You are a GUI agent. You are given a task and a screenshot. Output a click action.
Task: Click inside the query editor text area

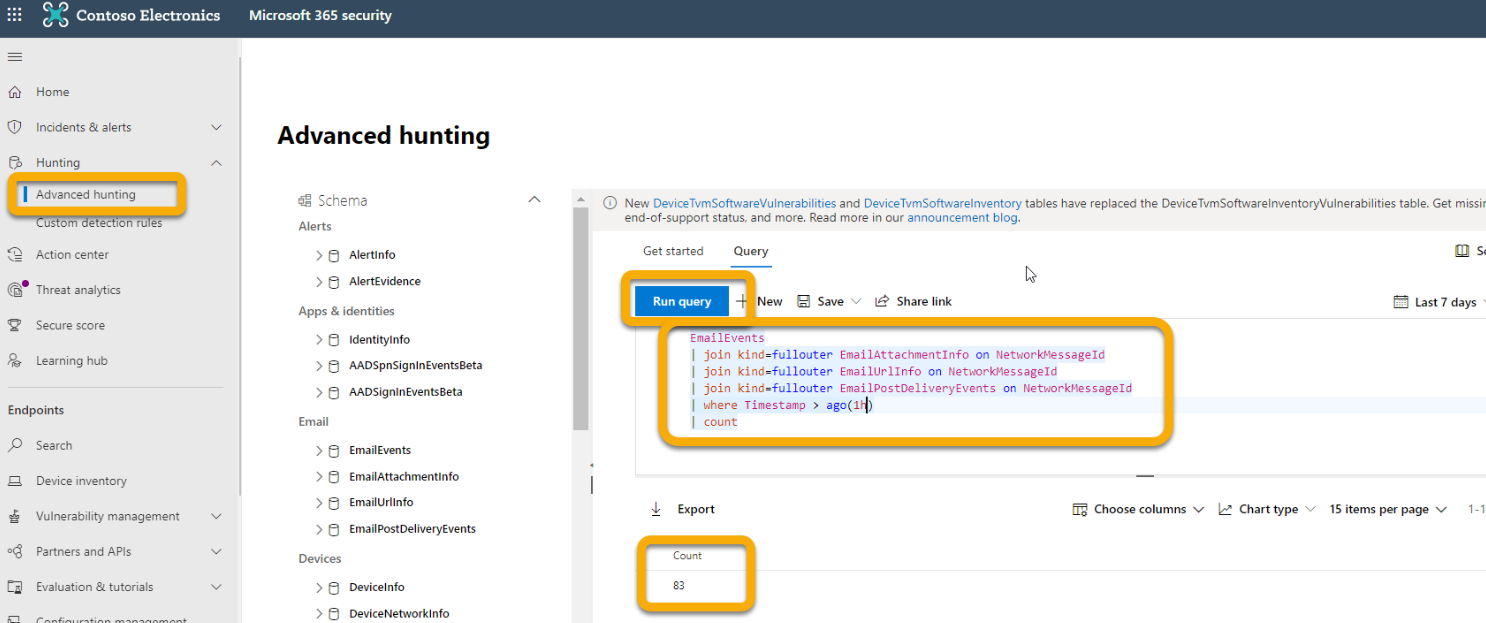1060,397
